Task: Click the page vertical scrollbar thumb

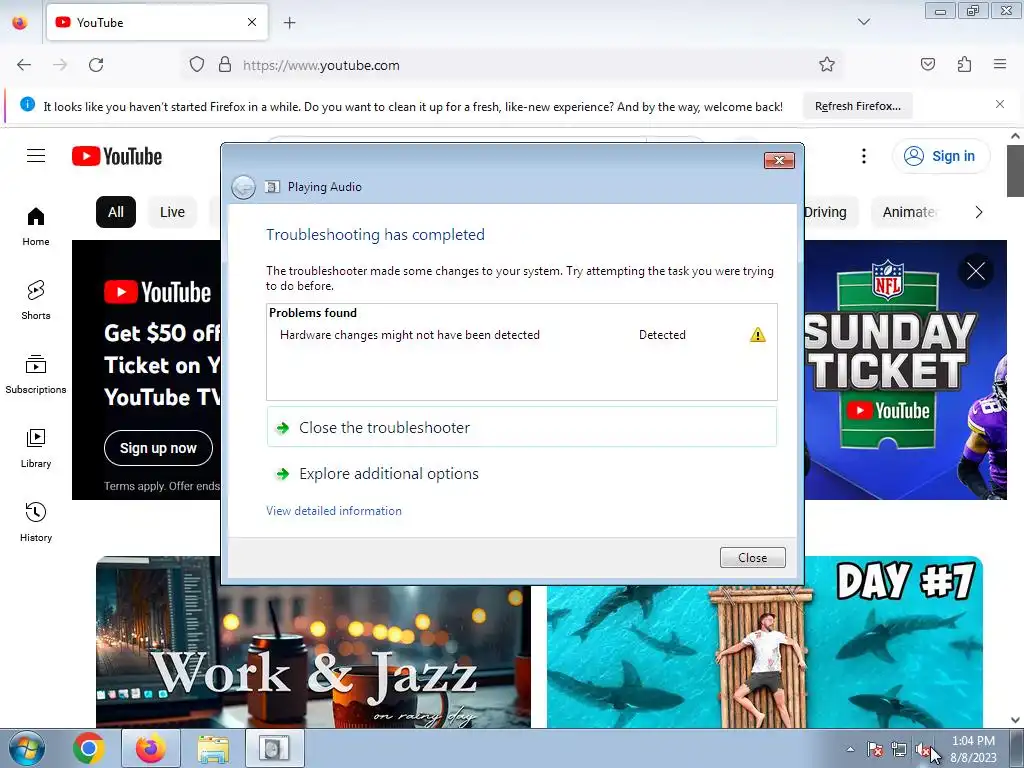Action: tap(1015, 170)
